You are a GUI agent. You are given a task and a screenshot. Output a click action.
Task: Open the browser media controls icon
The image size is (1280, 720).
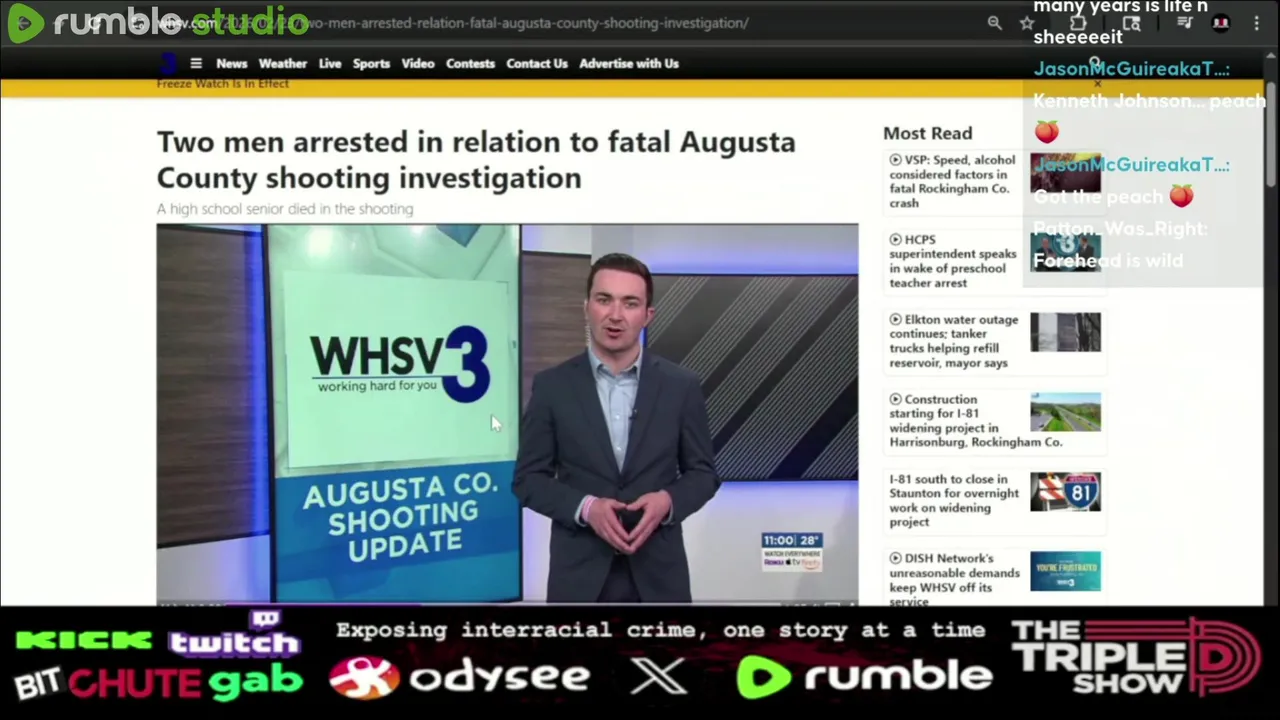click(x=1184, y=22)
